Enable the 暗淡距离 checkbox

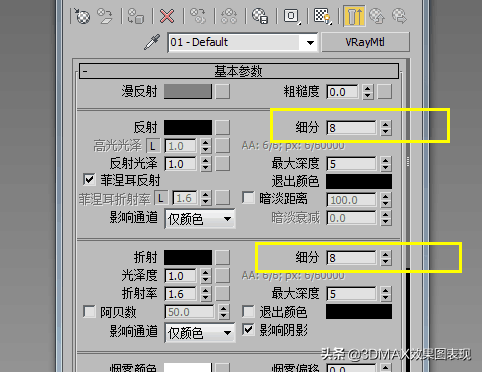(x=248, y=197)
